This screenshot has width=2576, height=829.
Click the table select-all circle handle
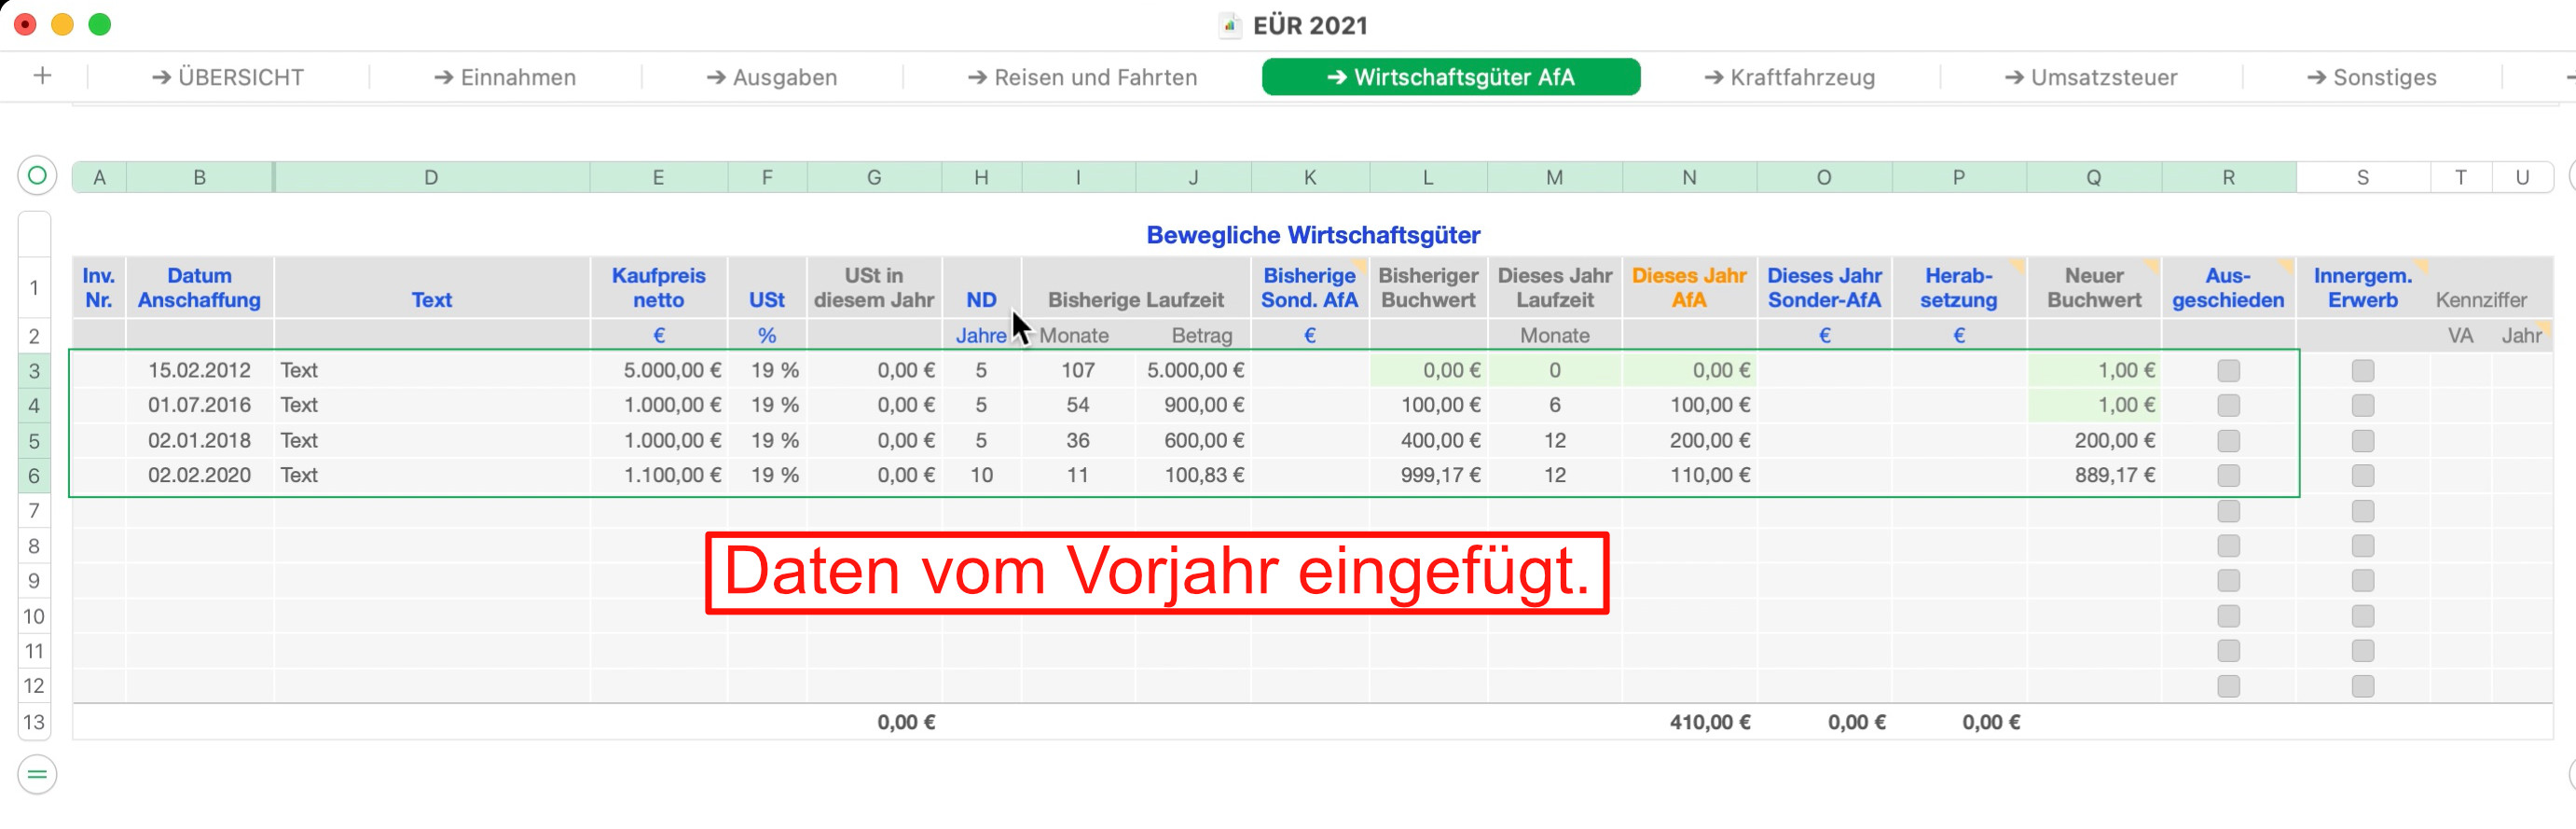click(x=37, y=176)
